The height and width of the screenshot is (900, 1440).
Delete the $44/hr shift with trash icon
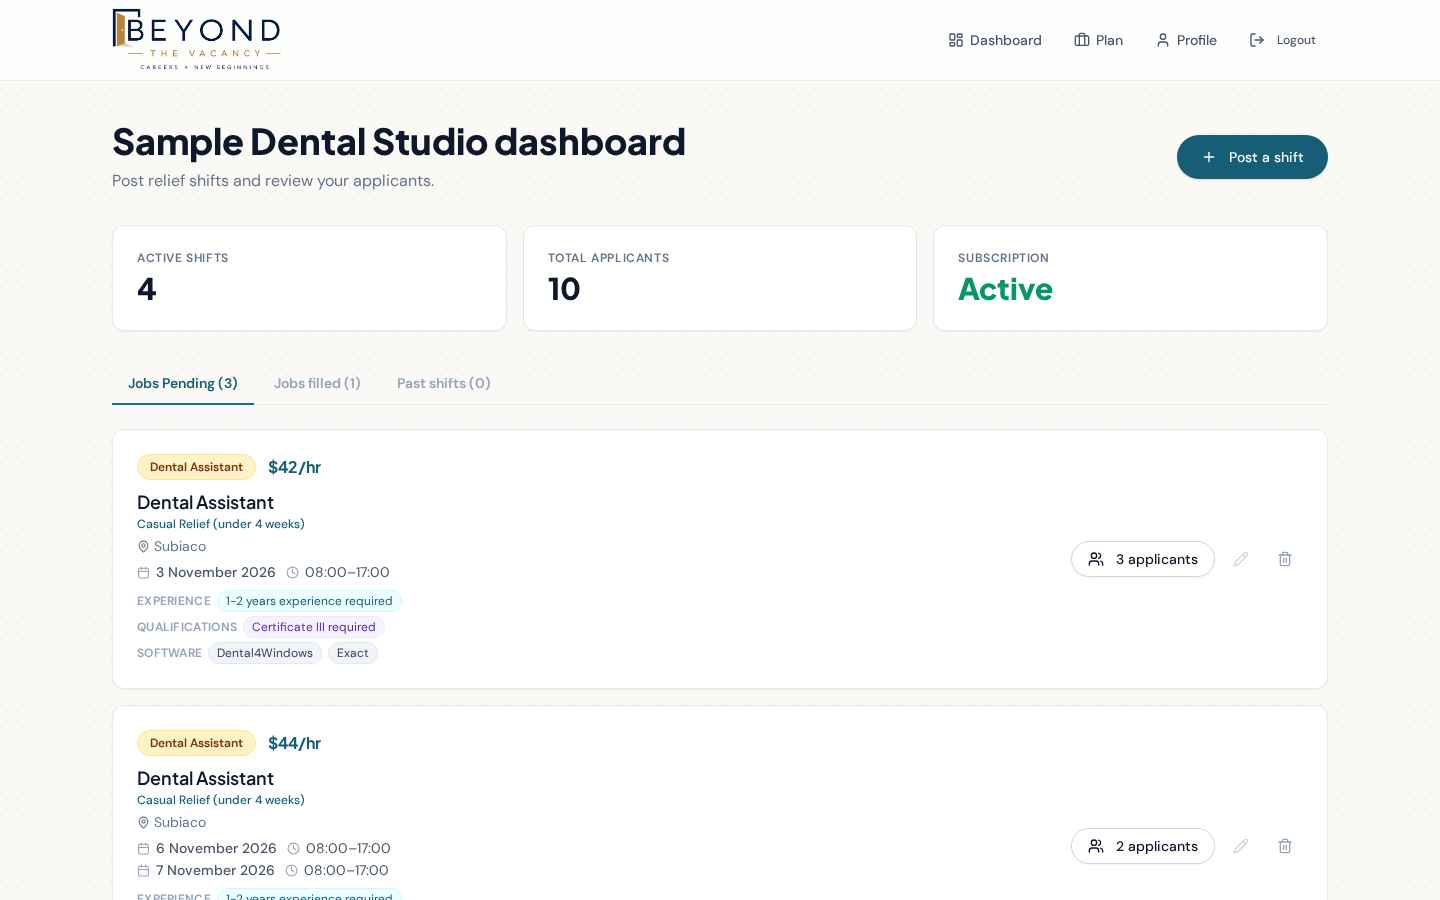(x=1285, y=846)
